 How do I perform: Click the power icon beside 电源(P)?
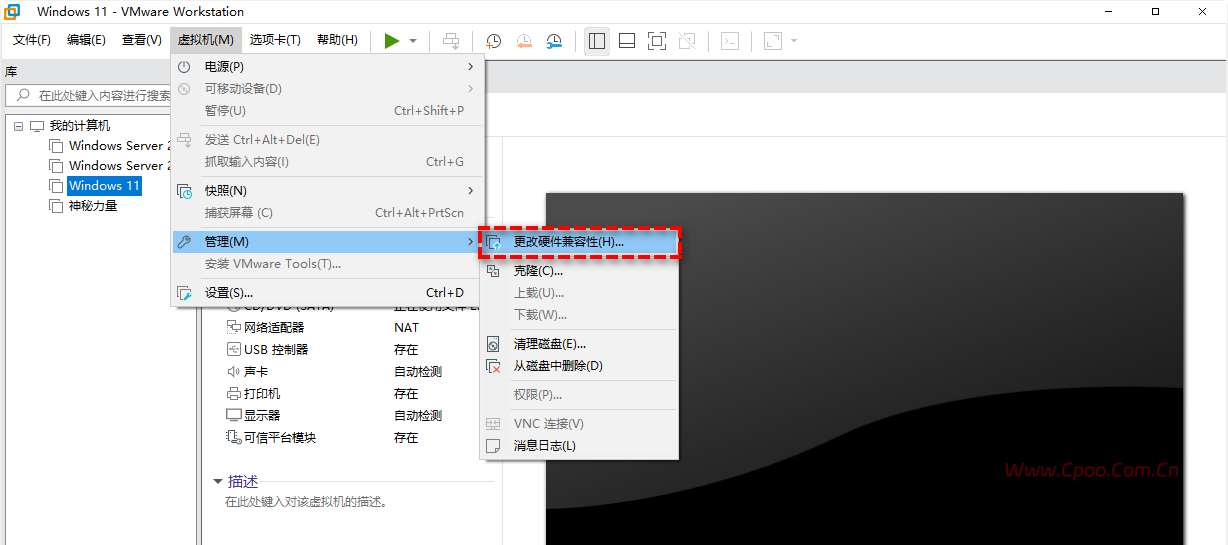pyautogui.click(x=184, y=67)
